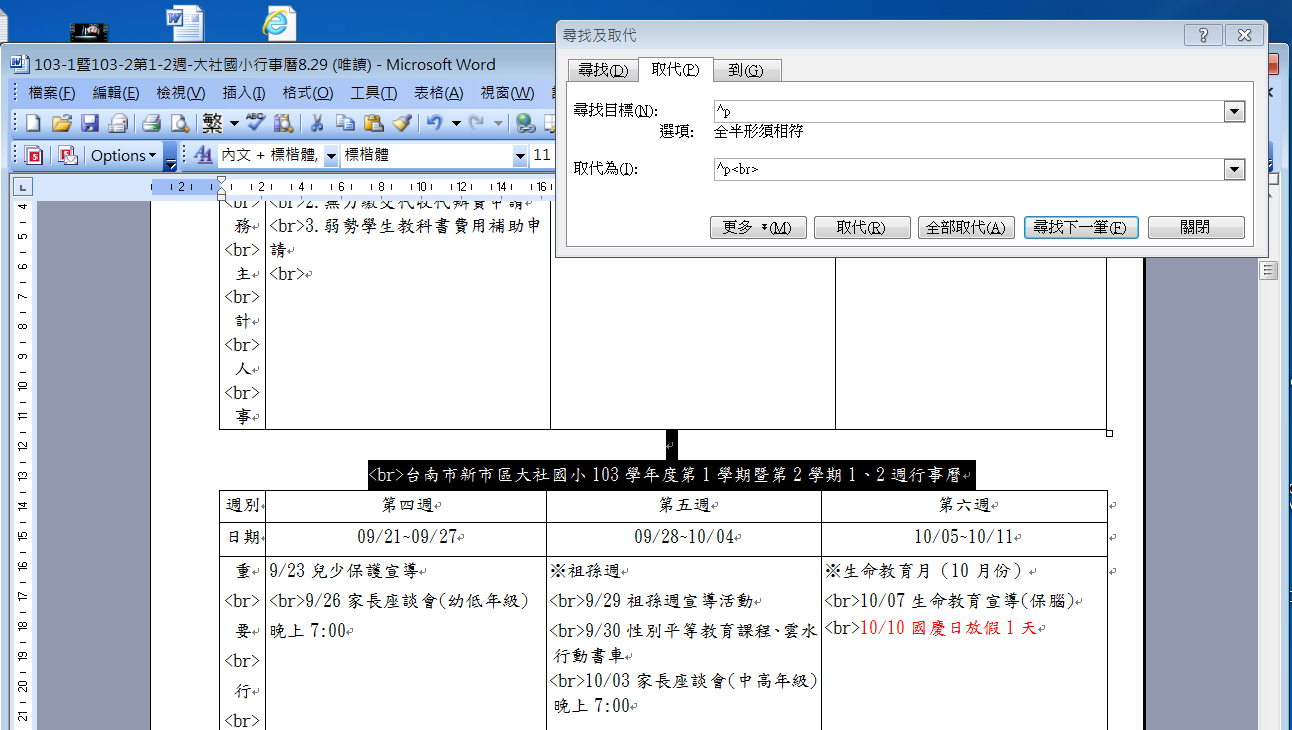1292x730 pixels.
Task: Click the 10/05~10/11 date cell
Action: (x=964, y=538)
